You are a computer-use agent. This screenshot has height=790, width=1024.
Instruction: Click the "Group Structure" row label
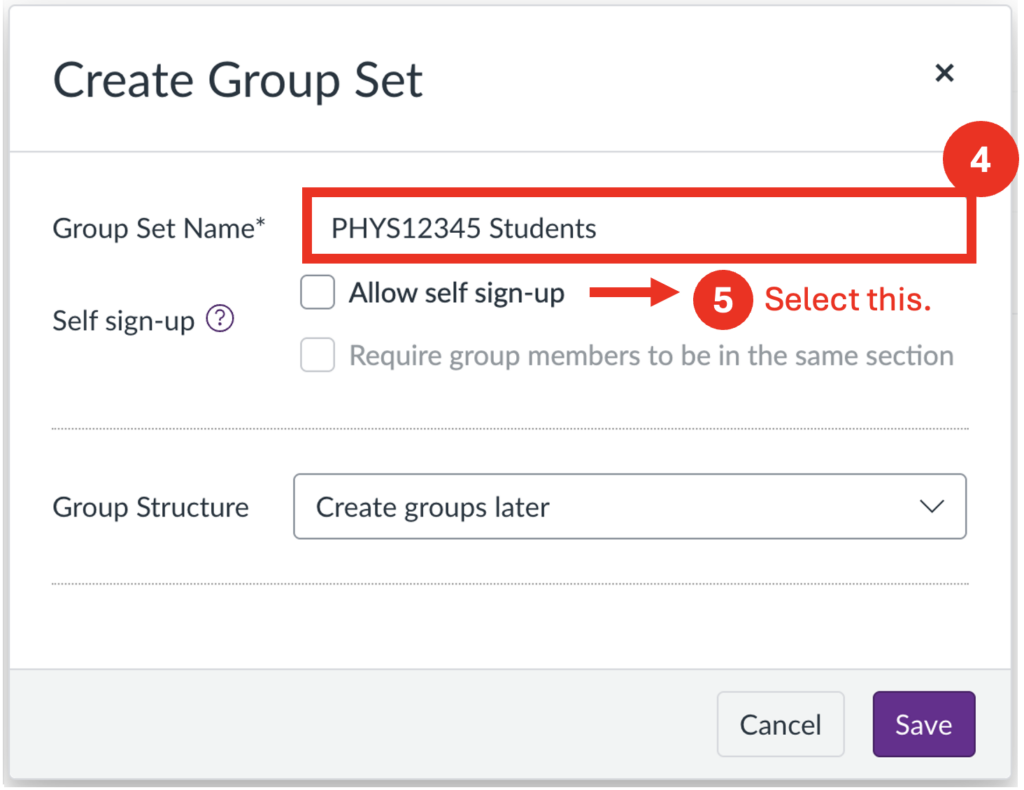[150, 507]
